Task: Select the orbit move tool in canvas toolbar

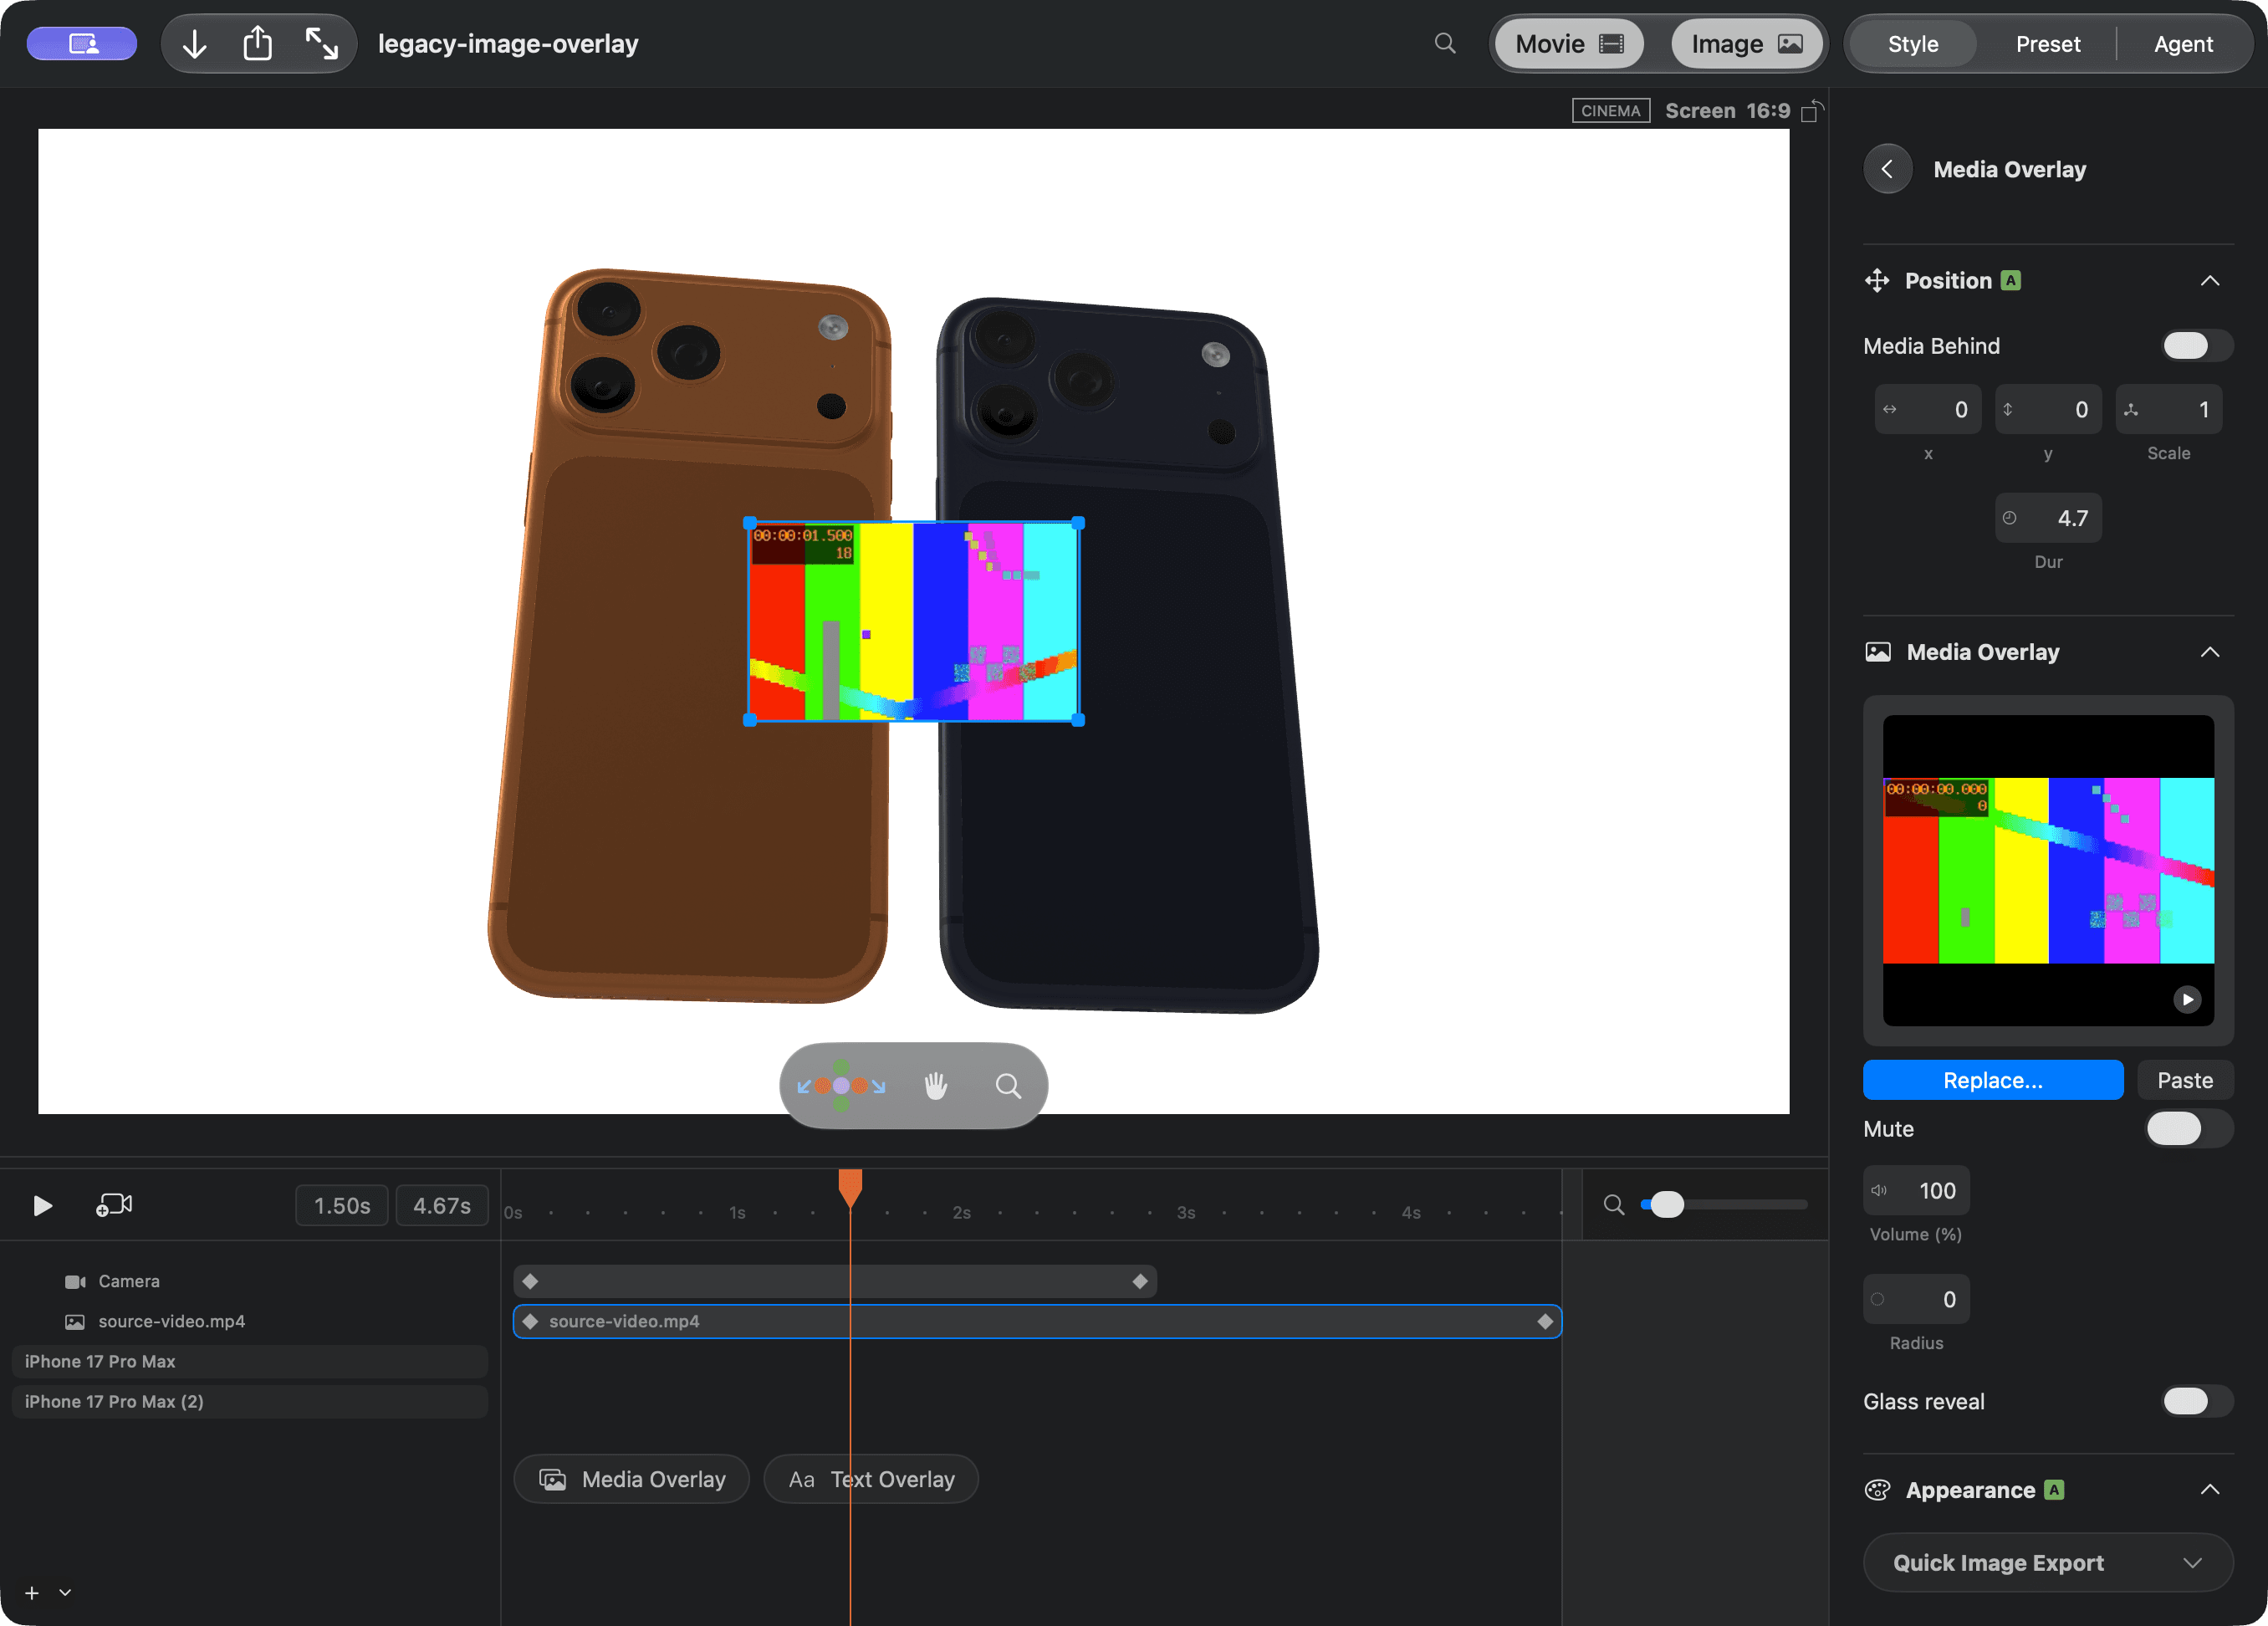Action: click(x=841, y=1086)
